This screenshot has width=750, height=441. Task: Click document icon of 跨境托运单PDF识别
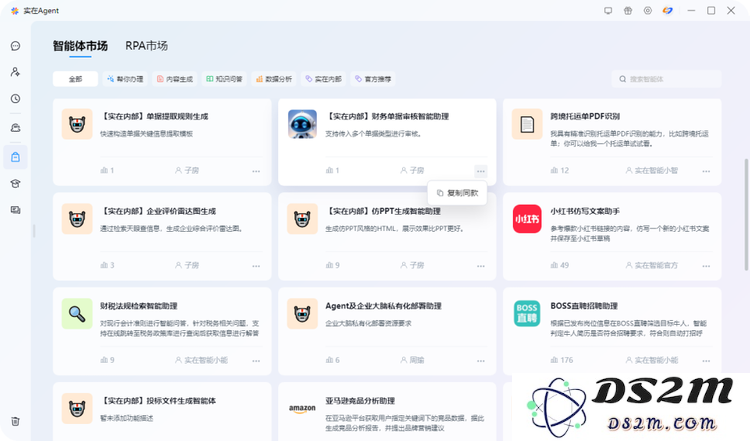[527, 124]
